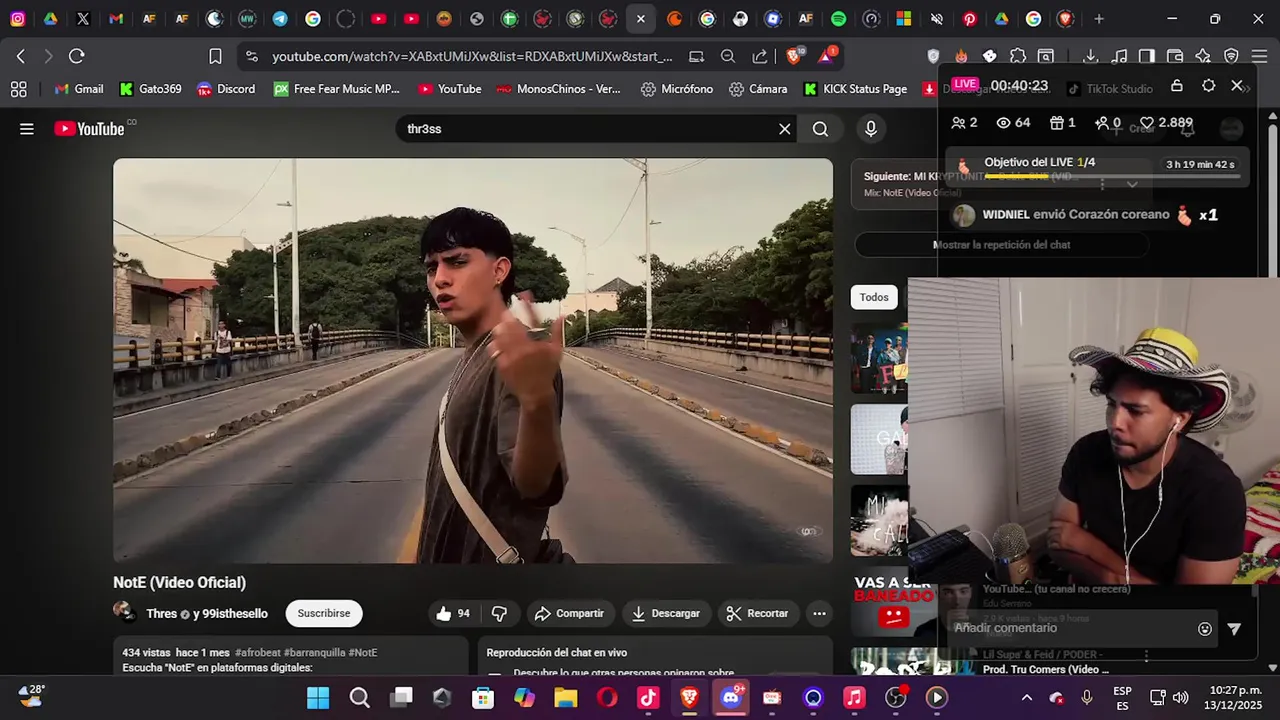Open the Cámara settings bookmark
This screenshot has height=720, width=1280.
click(x=758, y=89)
